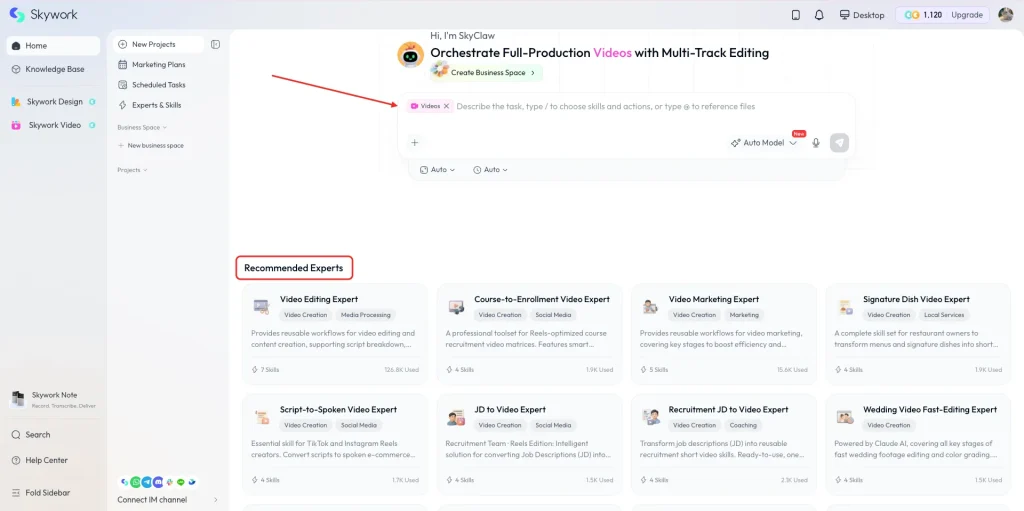
Task: Open the notifications bell
Action: pyautogui.click(x=819, y=15)
